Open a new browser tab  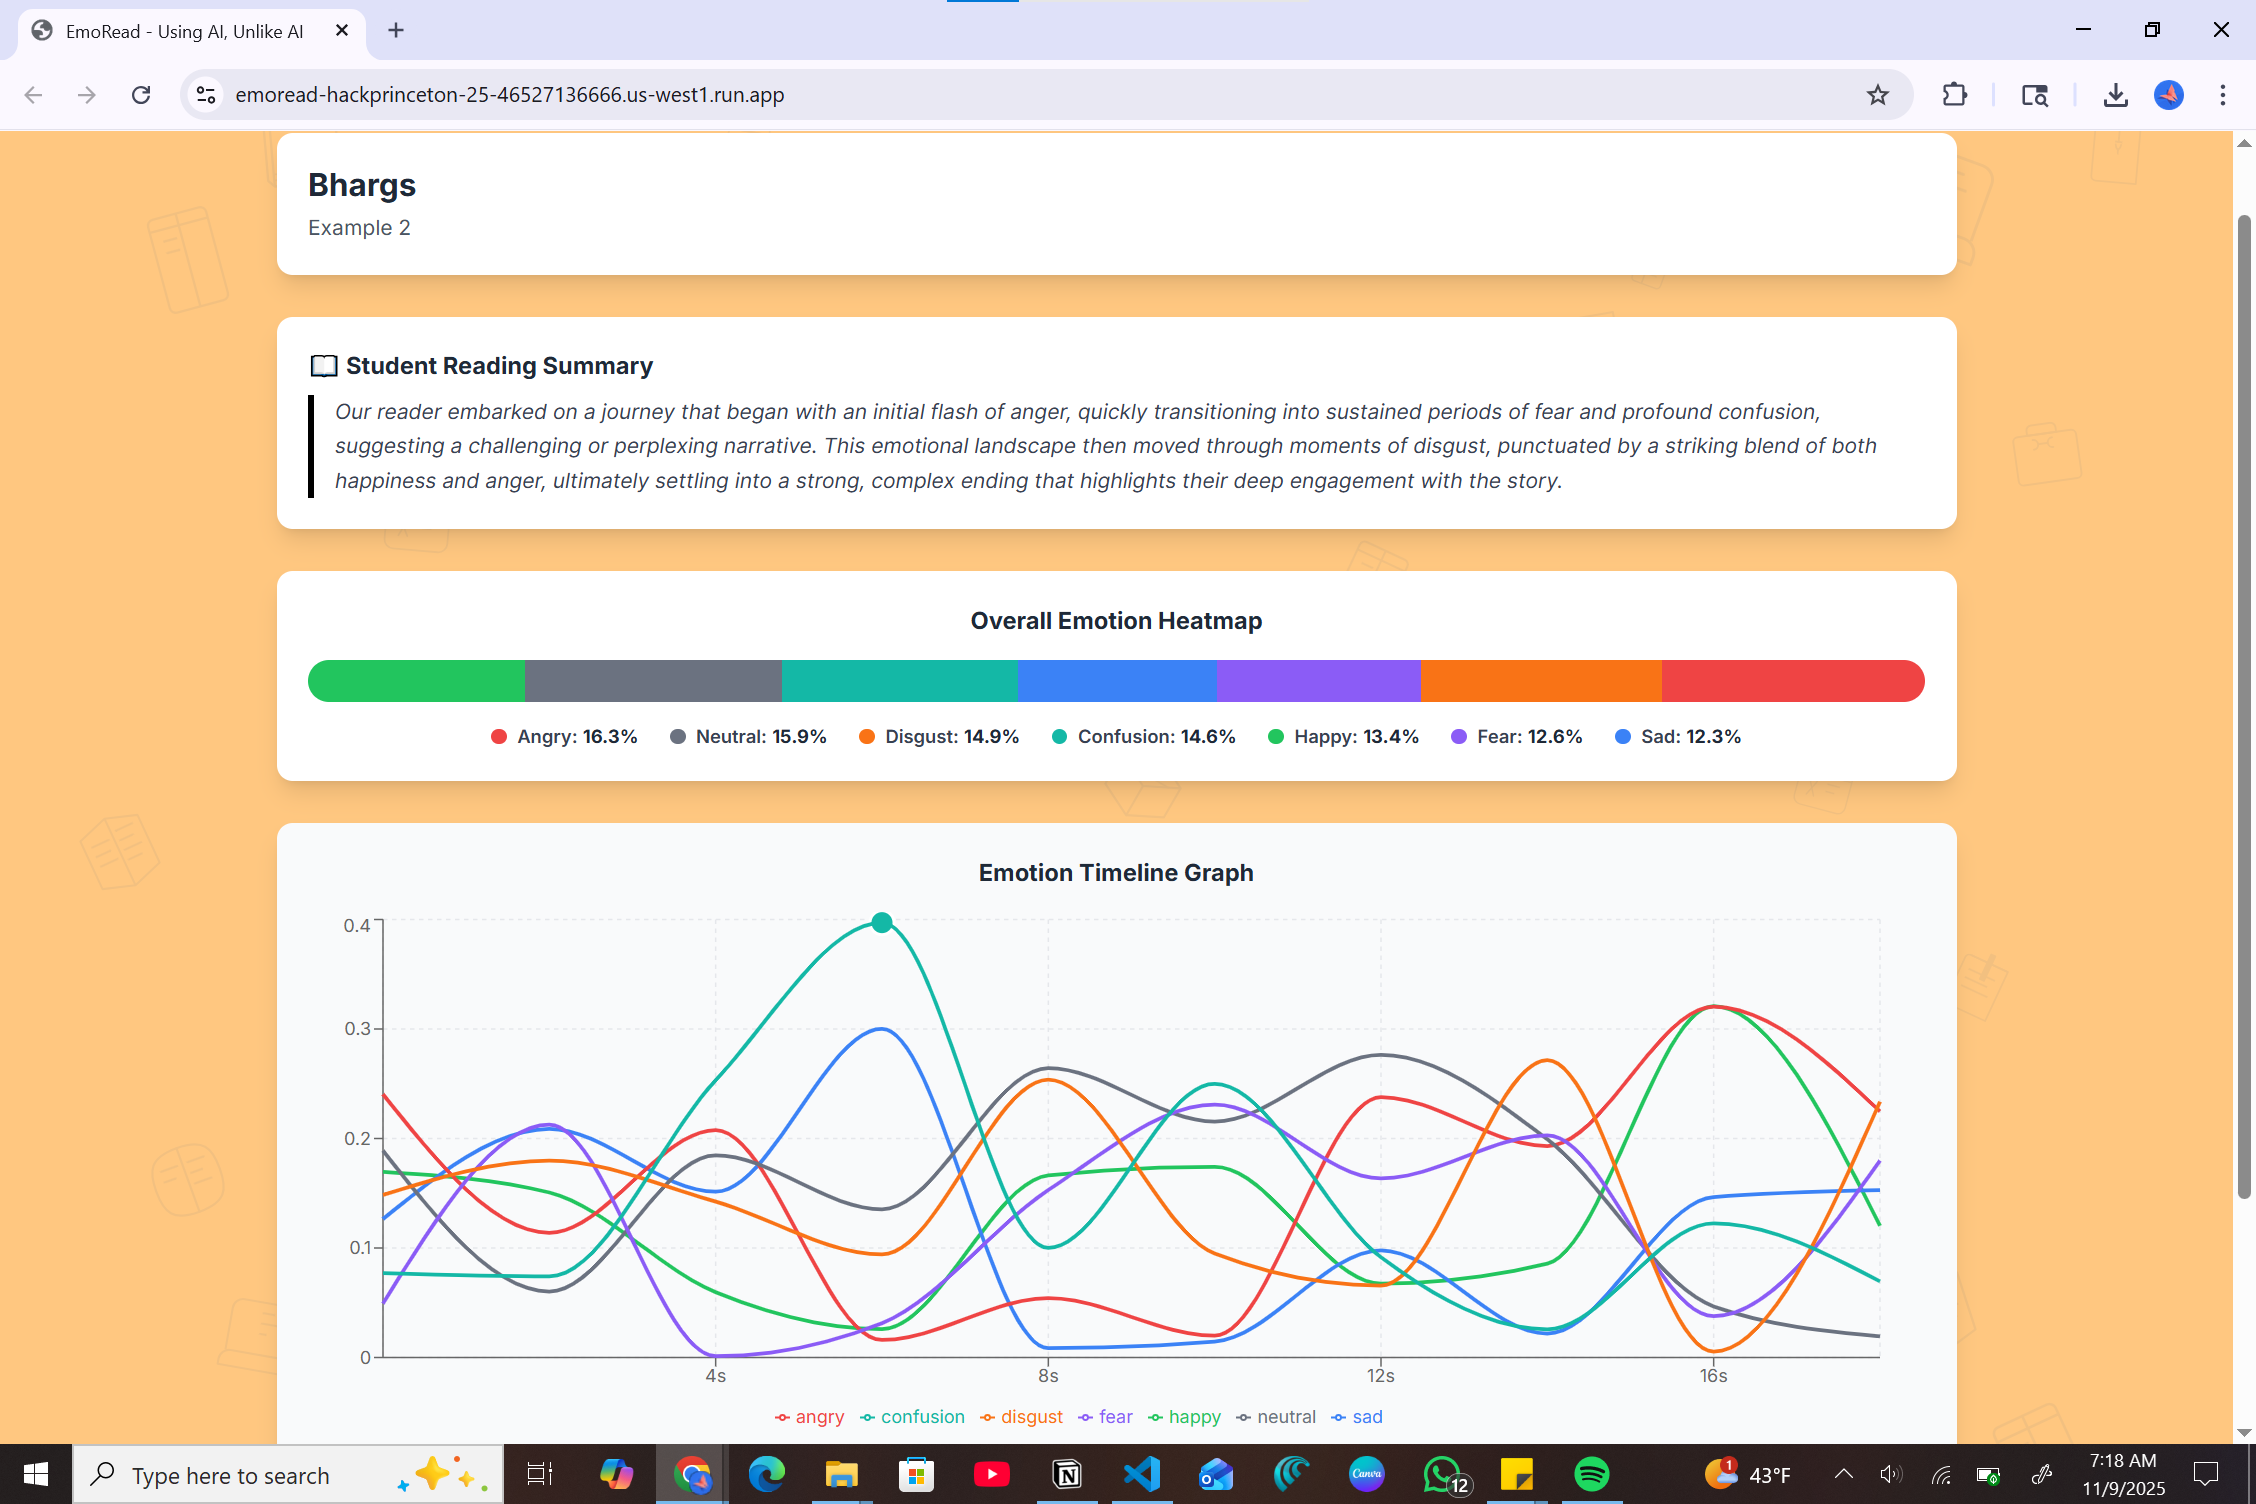pos(396,31)
